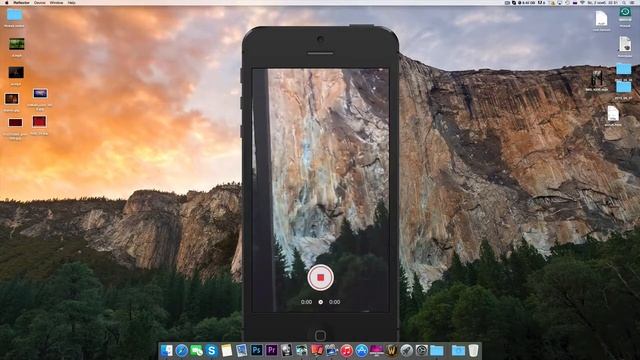The width and height of the screenshot is (640, 360).
Task: Open the Launchpad rocket icon
Action: 407,350
